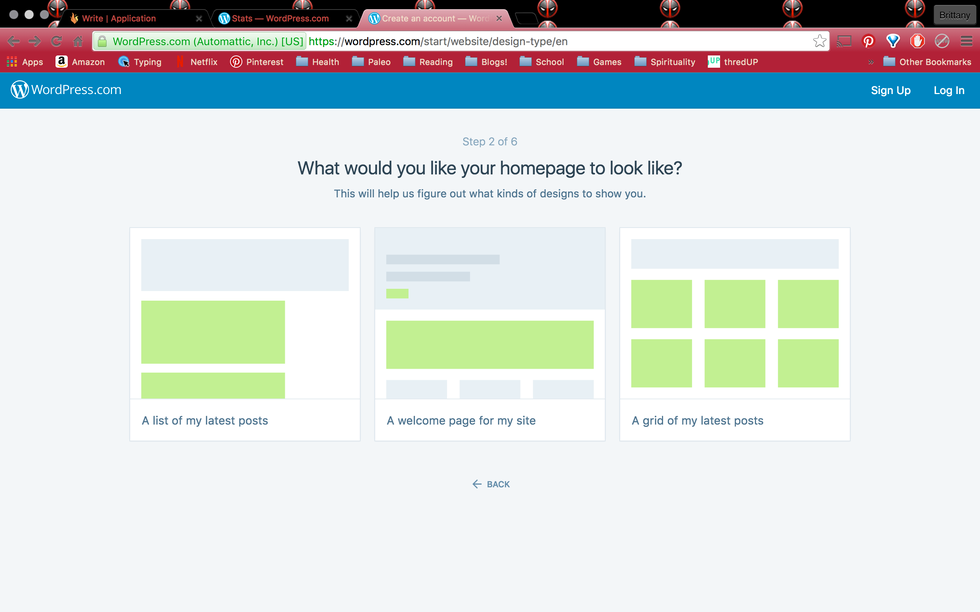Open the Spirituality bookmarks folder
Image resolution: width=980 pixels, height=612 pixels.
point(664,62)
